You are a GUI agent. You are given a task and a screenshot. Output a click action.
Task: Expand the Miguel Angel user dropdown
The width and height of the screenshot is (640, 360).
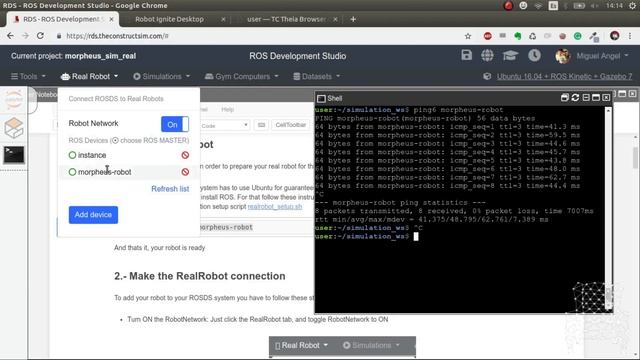602,56
